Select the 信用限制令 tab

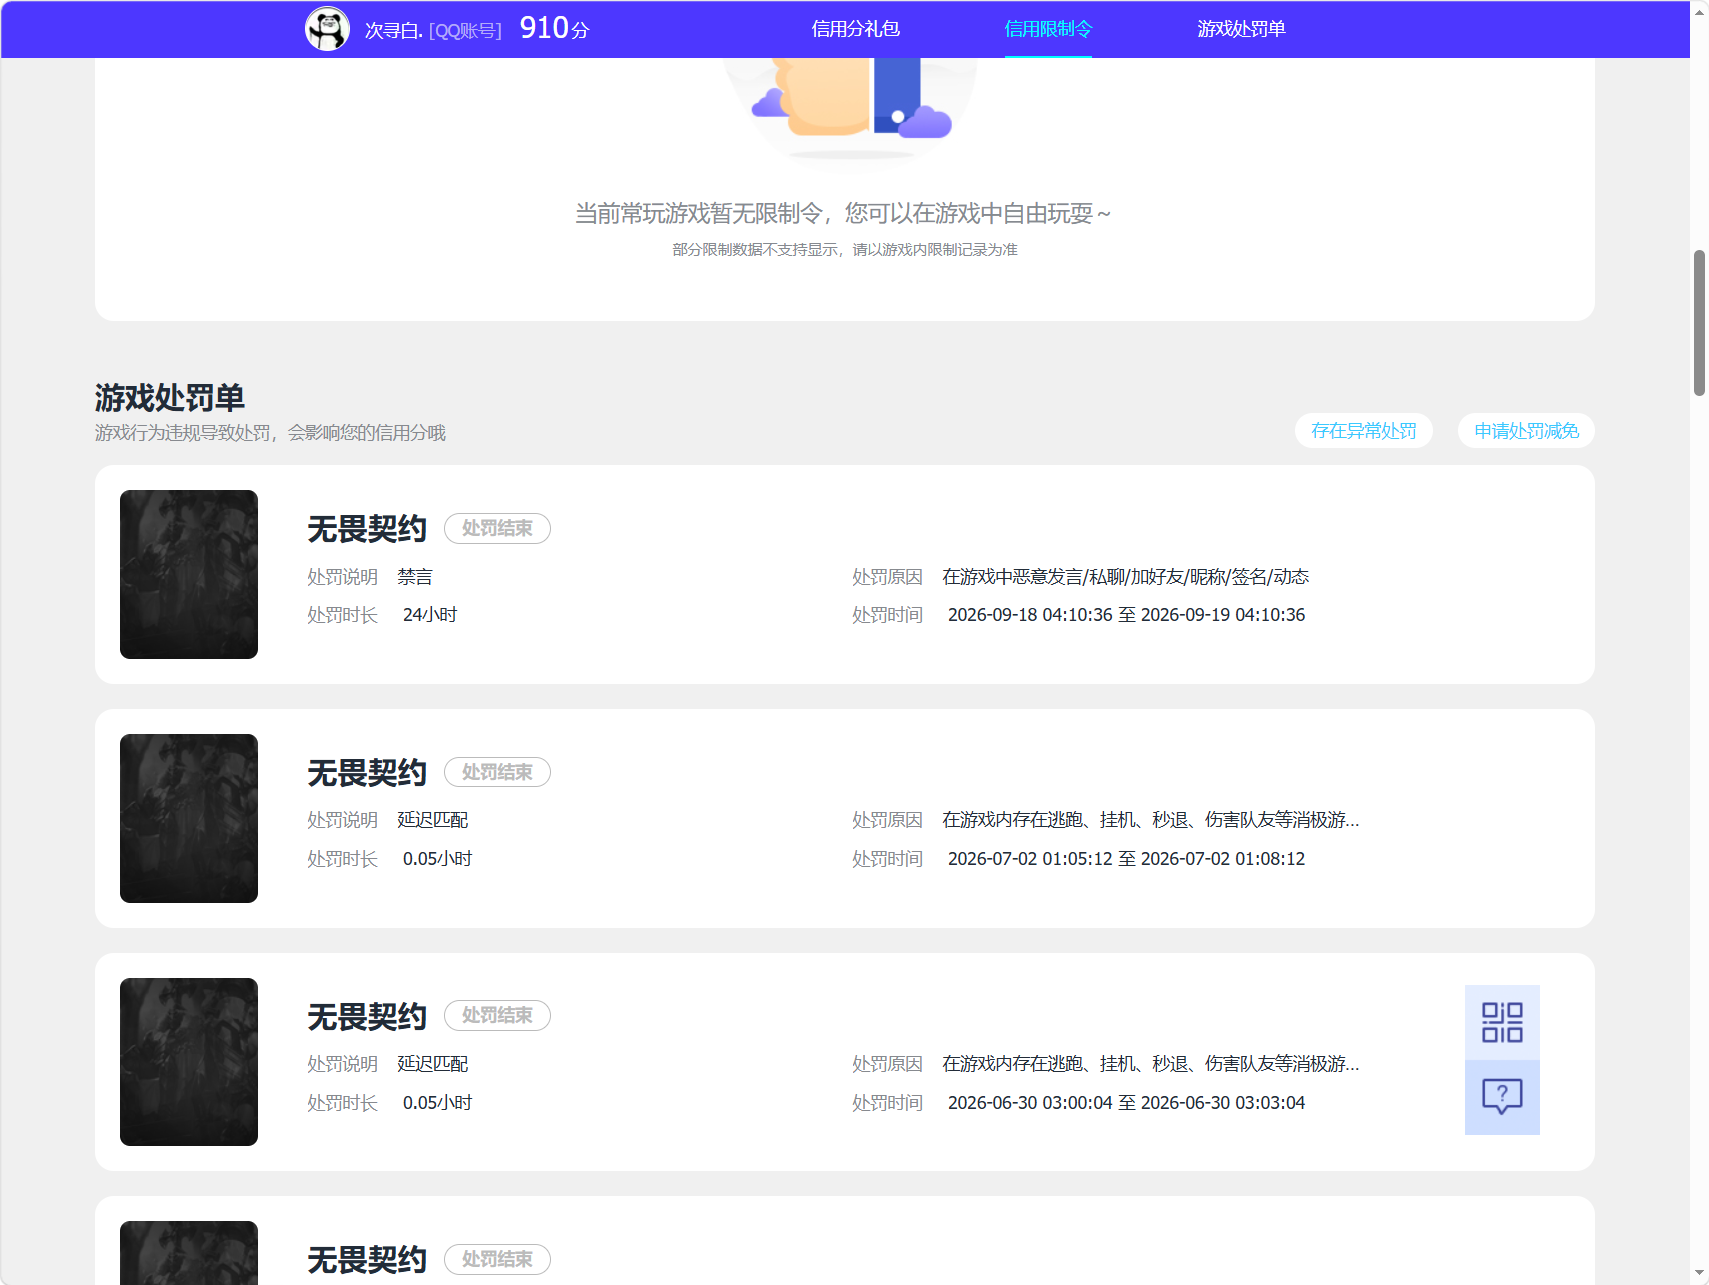[x=1048, y=29]
